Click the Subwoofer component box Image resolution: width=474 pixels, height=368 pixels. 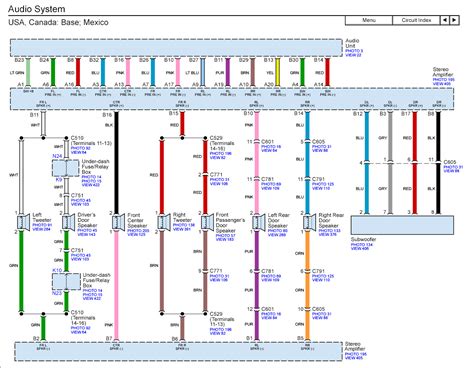[x=402, y=225]
